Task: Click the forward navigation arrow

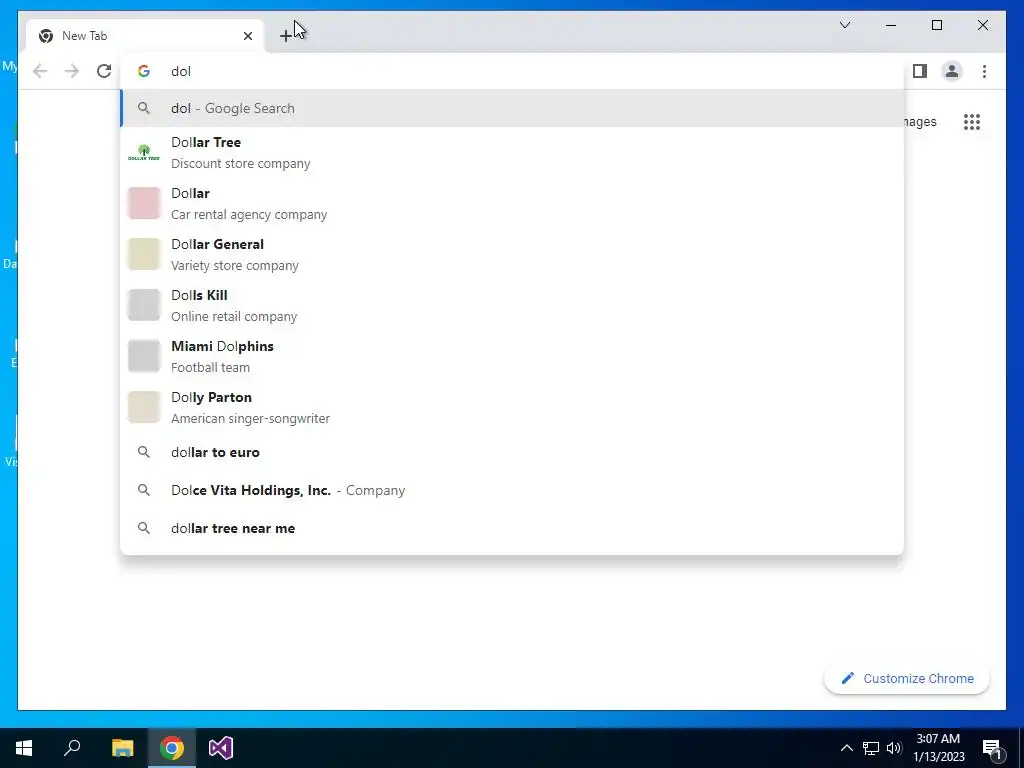Action: [72, 71]
